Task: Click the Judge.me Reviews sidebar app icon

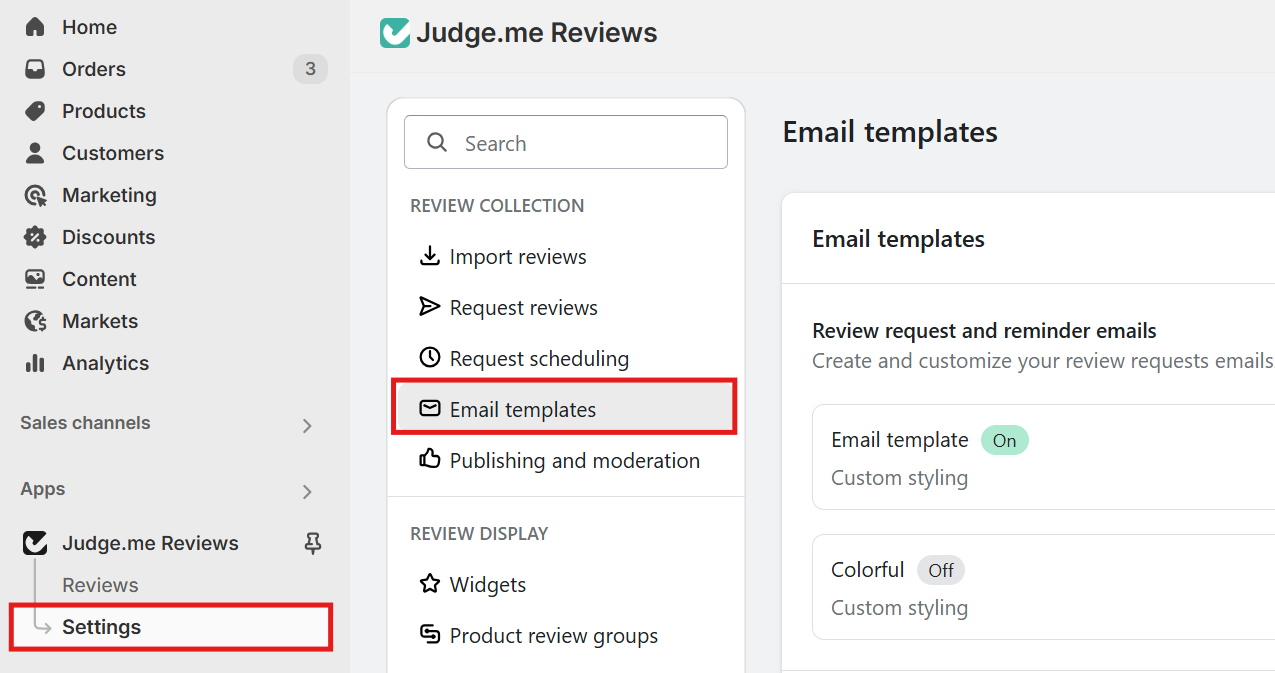Action: point(35,543)
